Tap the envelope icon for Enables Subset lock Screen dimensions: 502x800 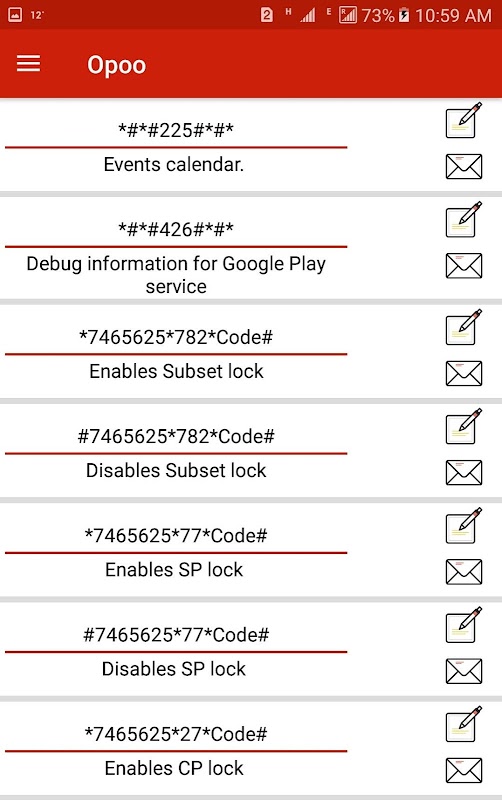pyautogui.click(x=464, y=373)
